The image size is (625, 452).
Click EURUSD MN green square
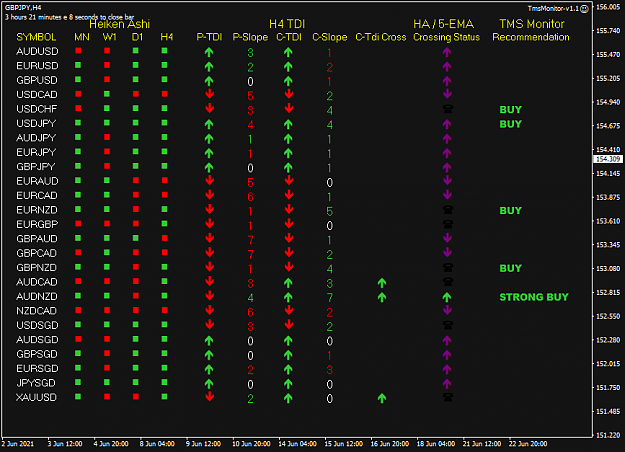78,65
